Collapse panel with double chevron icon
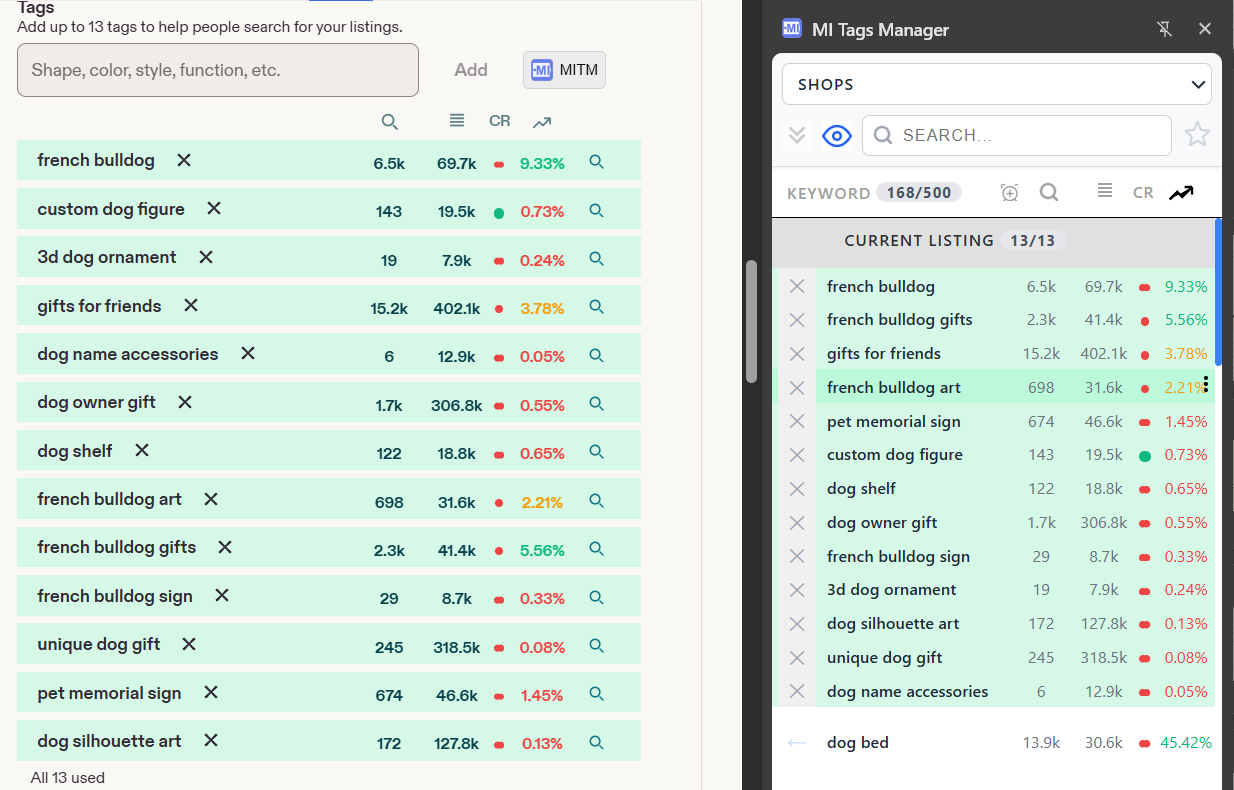This screenshot has width=1234, height=790. coord(797,135)
